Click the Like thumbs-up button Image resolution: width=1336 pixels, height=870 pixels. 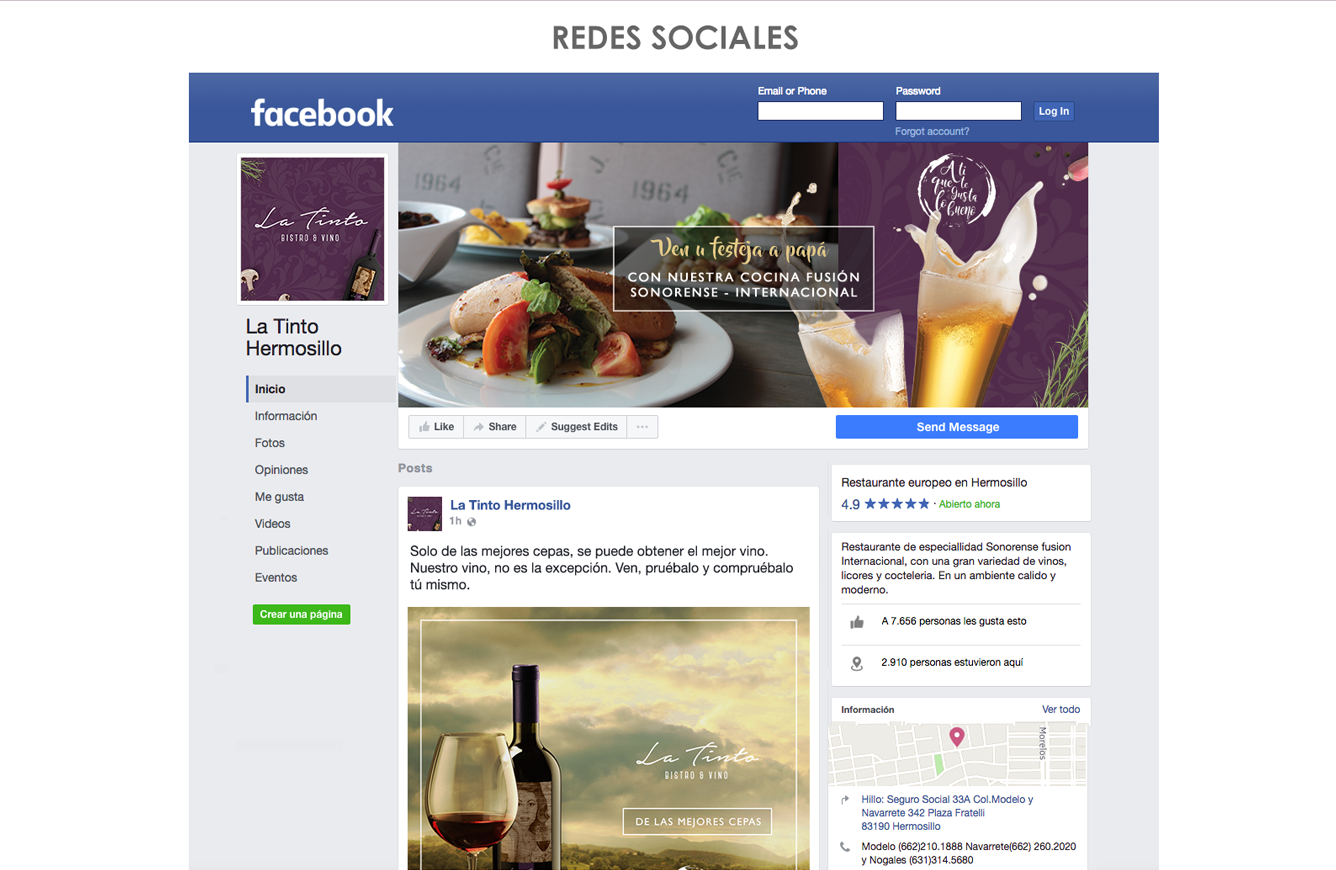pyautogui.click(x=436, y=427)
